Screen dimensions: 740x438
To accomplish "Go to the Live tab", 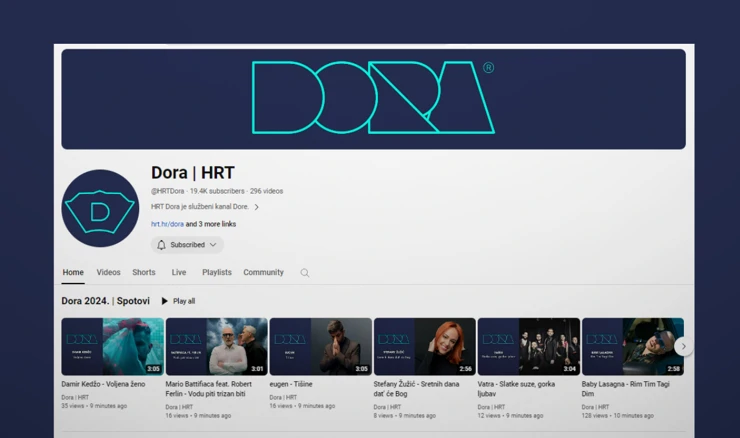I will click(x=179, y=272).
